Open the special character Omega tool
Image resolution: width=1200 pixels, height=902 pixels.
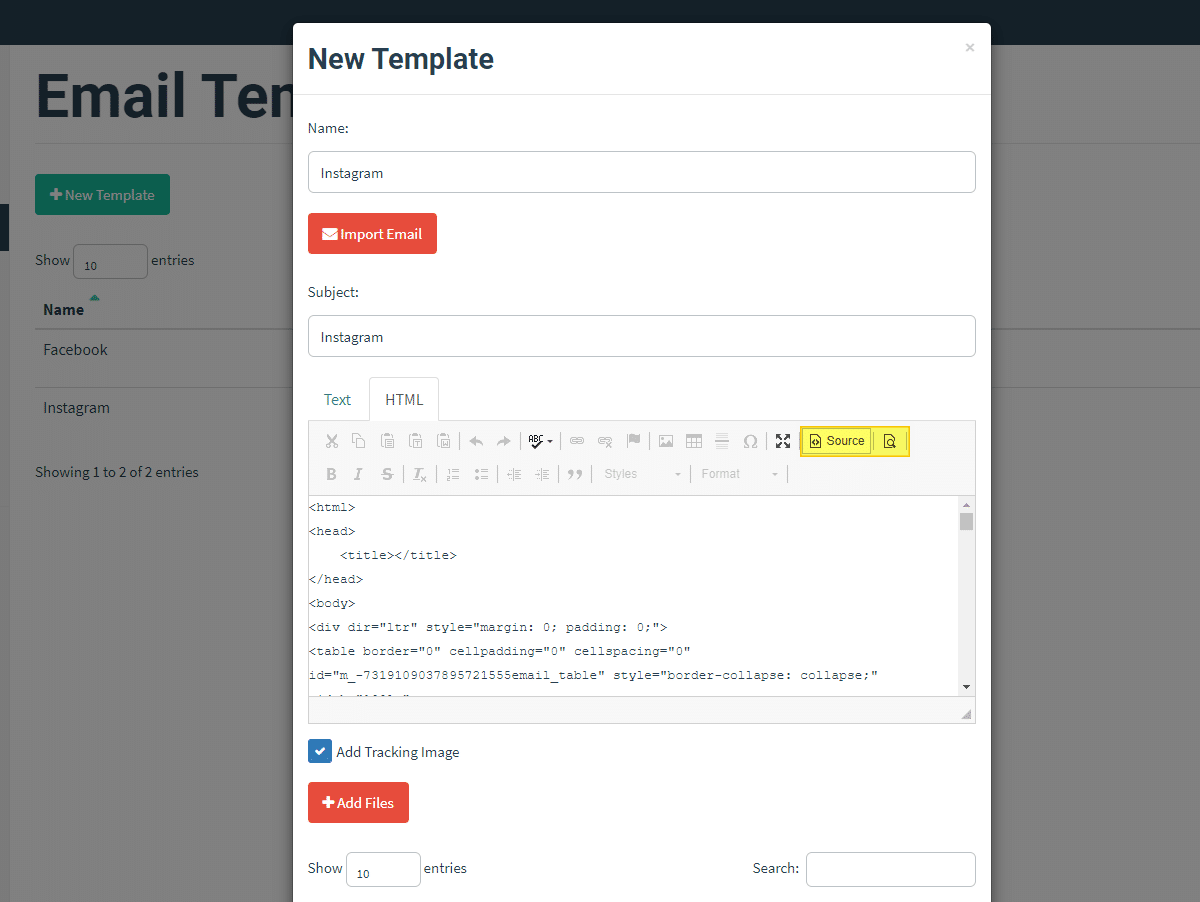coord(750,441)
